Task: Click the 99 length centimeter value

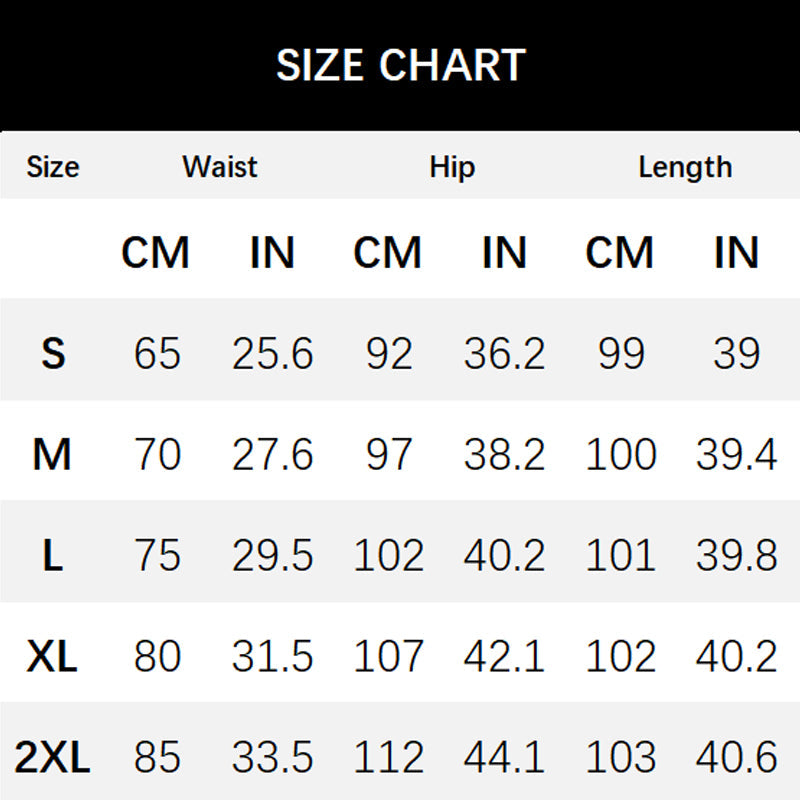Action: (621, 354)
